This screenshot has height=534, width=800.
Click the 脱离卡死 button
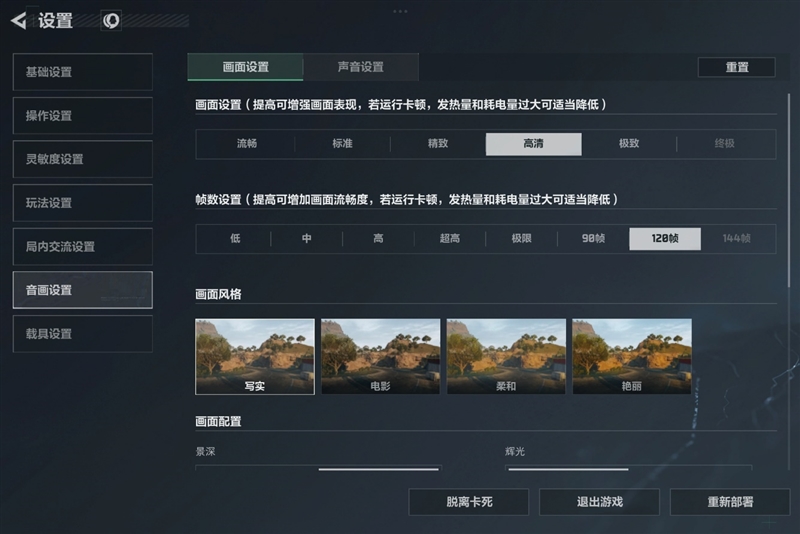469,502
